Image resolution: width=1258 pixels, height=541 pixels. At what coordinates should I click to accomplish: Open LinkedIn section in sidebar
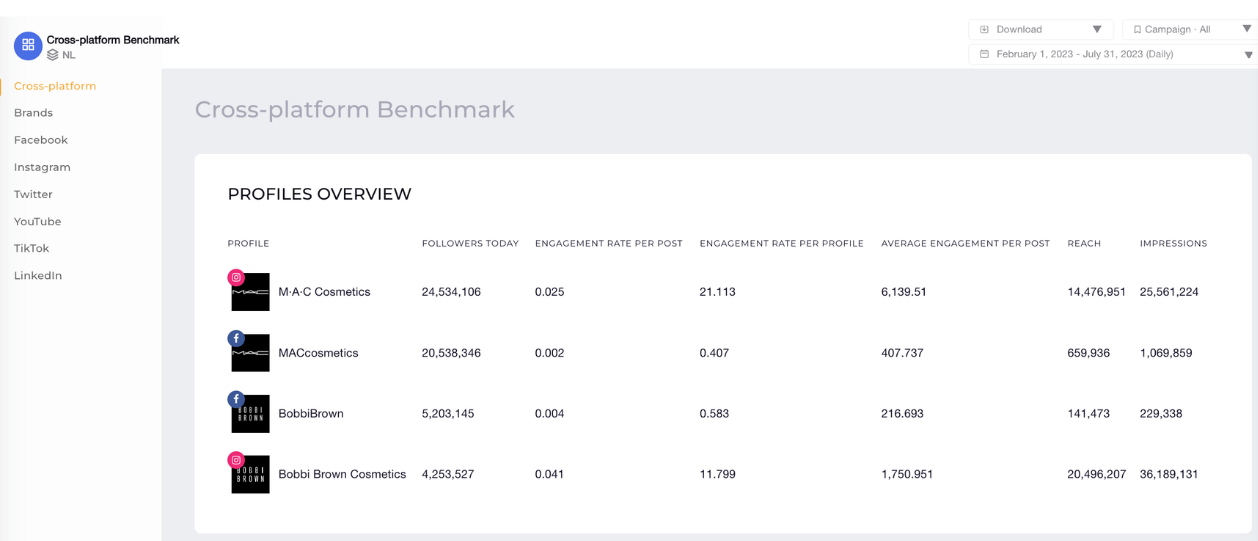[38, 275]
